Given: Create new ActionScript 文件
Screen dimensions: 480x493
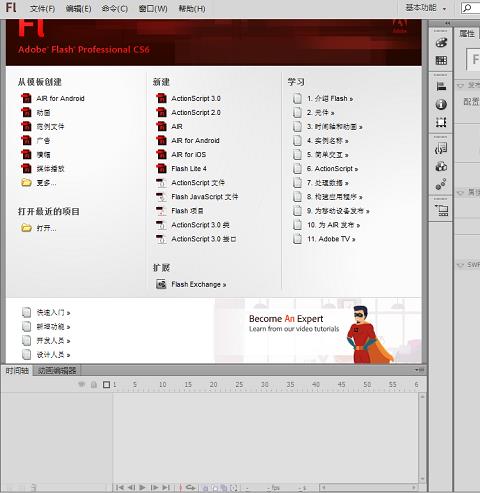Looking at the screenshot, I should 198,183.
